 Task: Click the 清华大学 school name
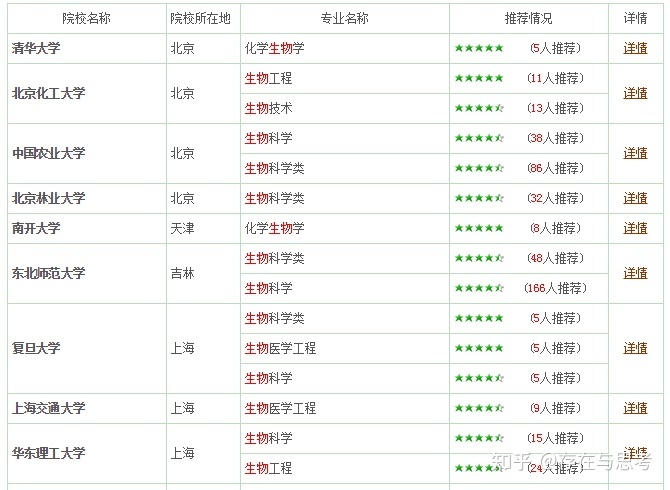click(x=36, y=48)
